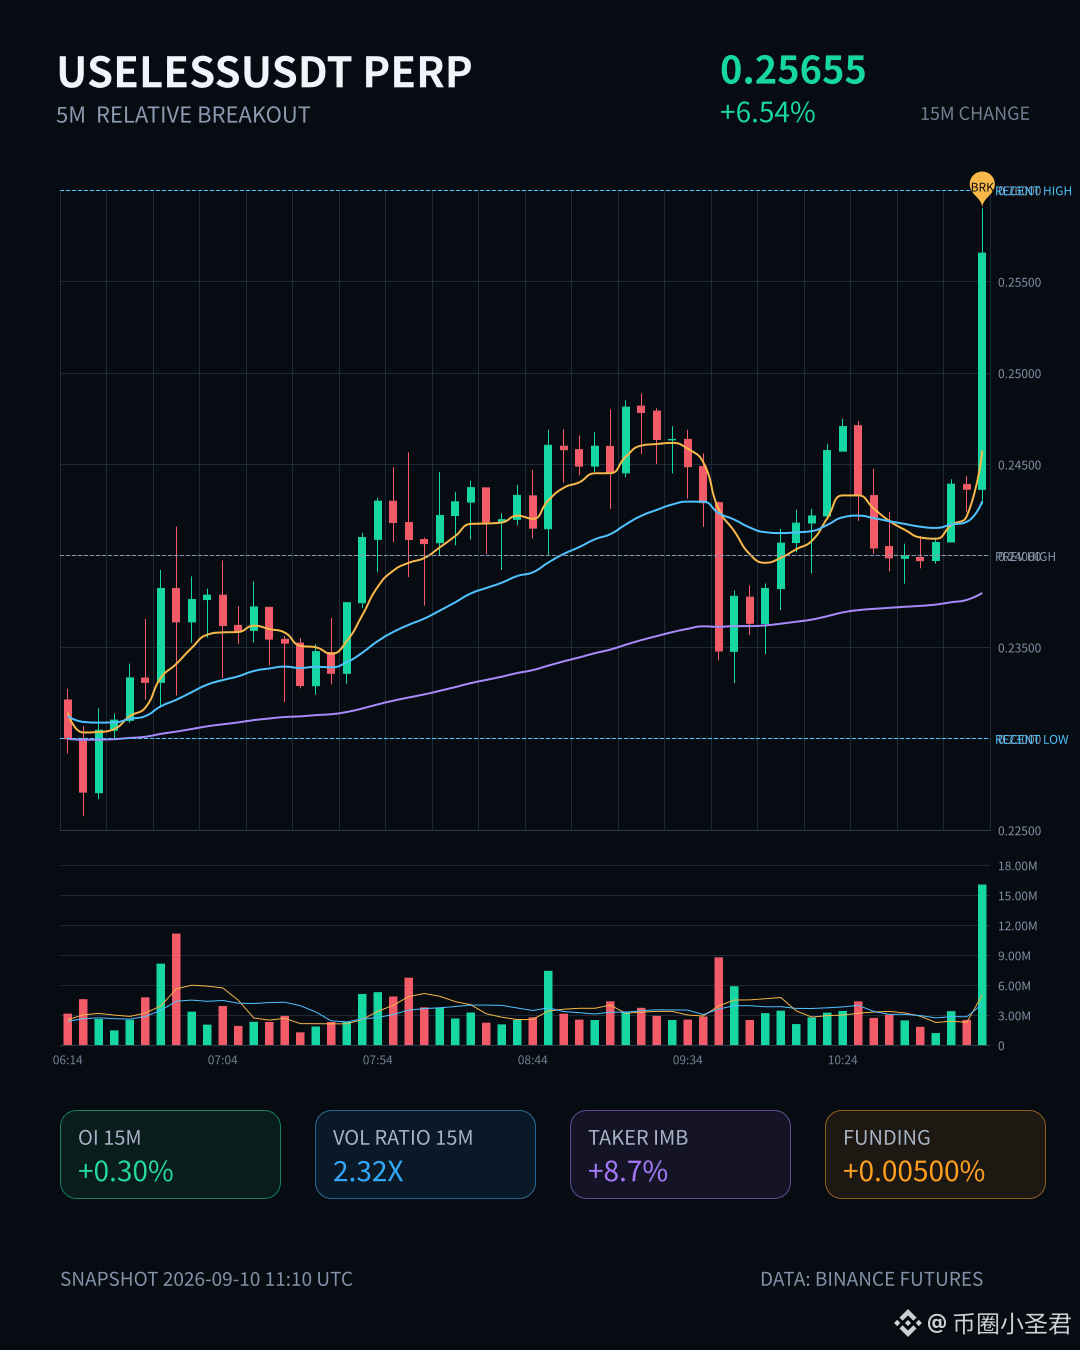Viewport: 1080px width, 1350px height.
Task: Click the RECENT LOW line label
Action: pos(1032,740)
